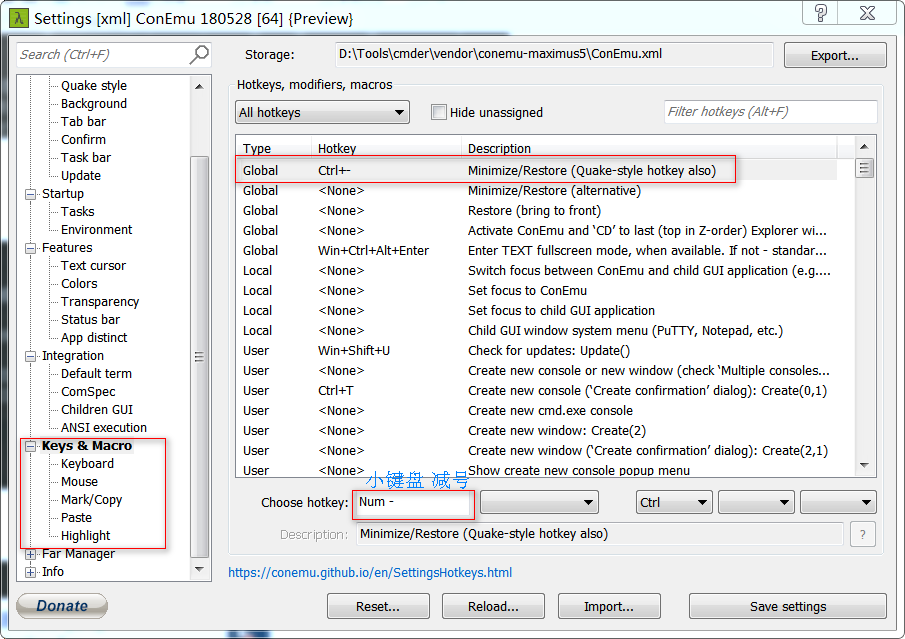
Task: Click the hotkey list scroll down arrow
Action: click(864, 465)
